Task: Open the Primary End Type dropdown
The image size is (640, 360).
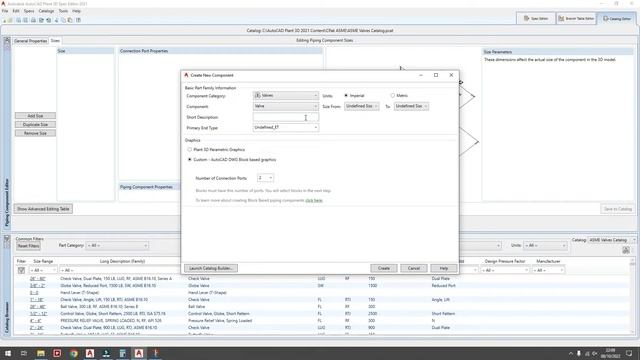Action: coord(286,128)
